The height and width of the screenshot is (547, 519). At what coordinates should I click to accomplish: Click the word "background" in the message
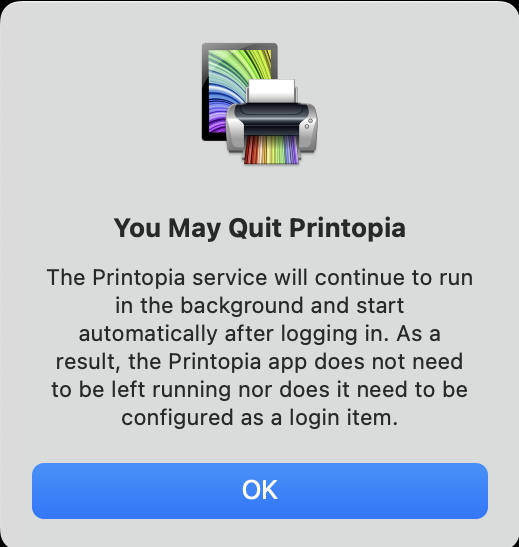[242, 306]
